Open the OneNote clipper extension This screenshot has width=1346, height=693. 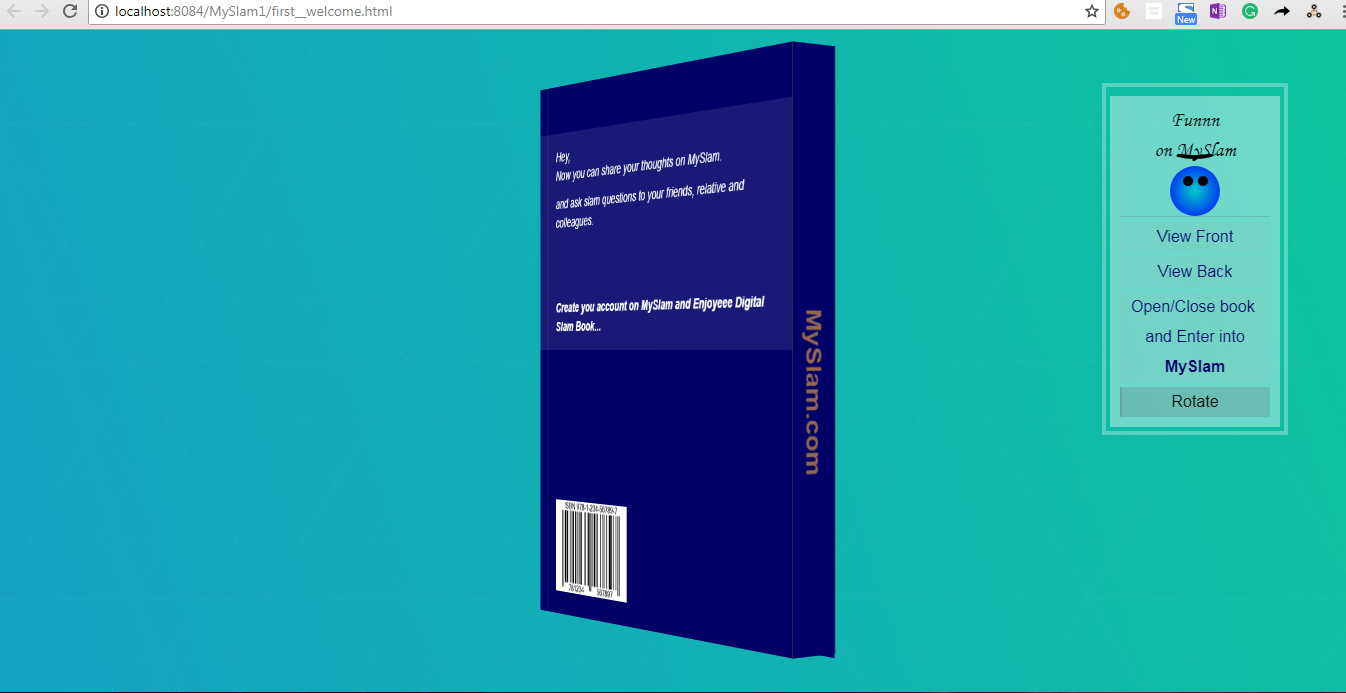[x=1217, y=12]
